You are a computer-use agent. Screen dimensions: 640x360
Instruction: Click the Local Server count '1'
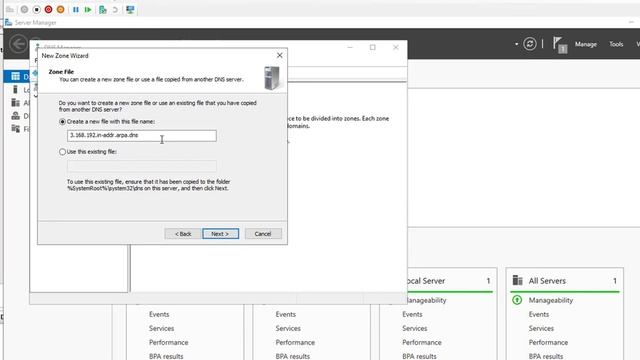coord(488,281)
